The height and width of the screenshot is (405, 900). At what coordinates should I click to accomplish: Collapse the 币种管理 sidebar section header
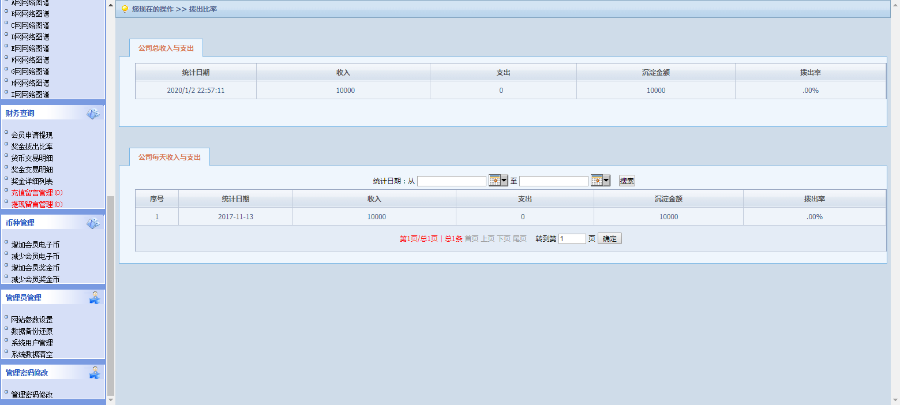coord(52,223)
